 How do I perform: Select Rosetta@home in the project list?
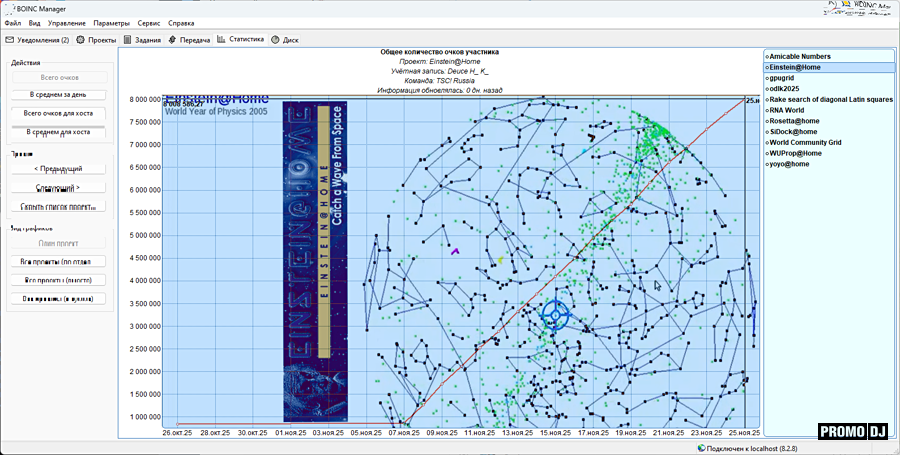point(794,121)
